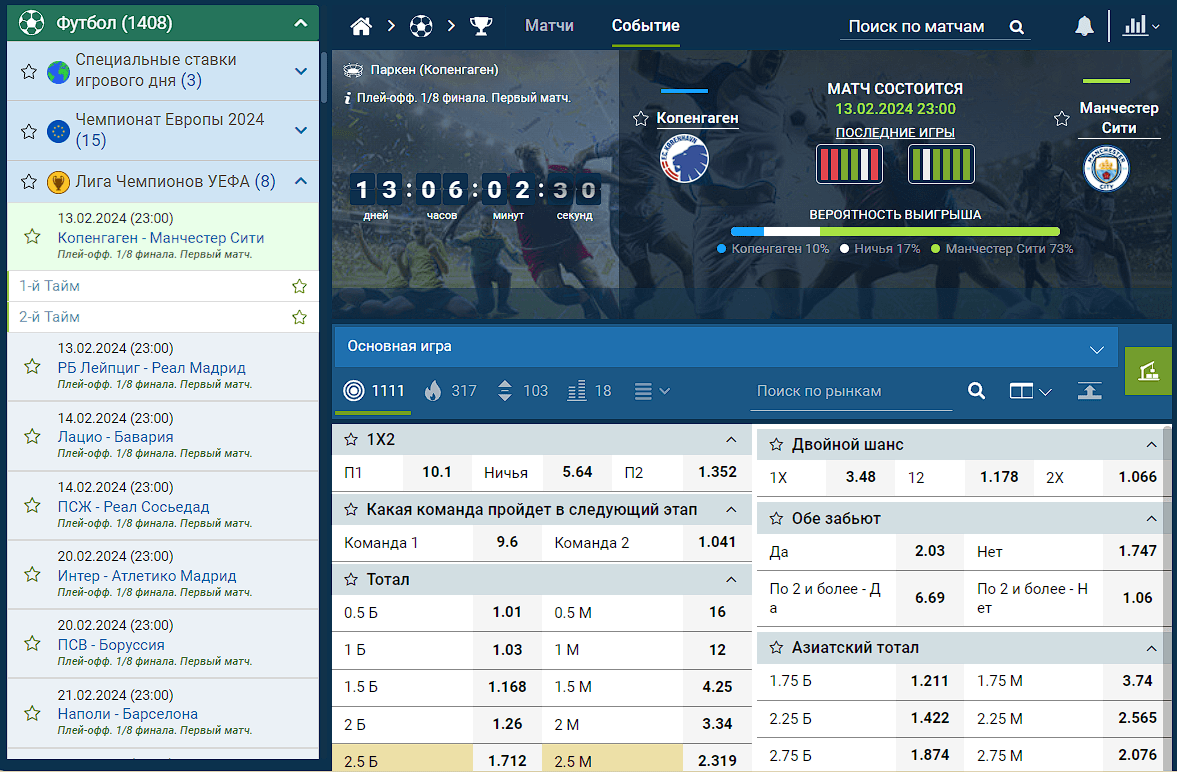
Task: Favorite the Копенгаген team in header
Action: [640, 119]
